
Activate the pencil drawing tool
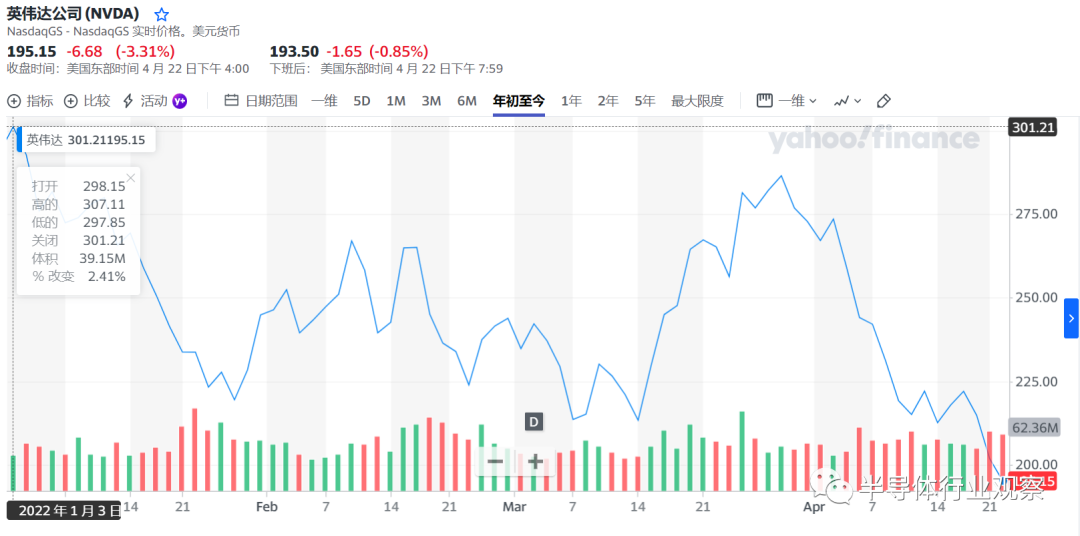tap(884, 101)
